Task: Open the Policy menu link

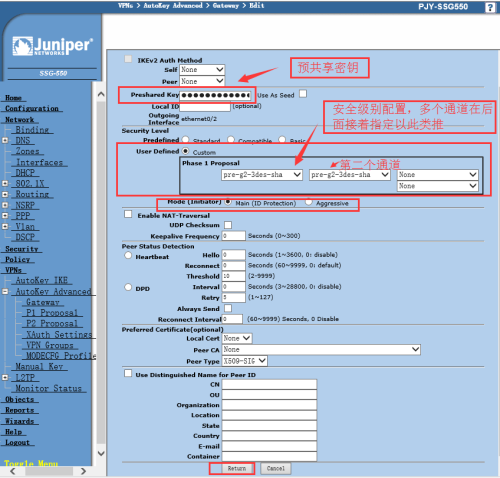Action: pyautogui.click(x=17, y=259)
